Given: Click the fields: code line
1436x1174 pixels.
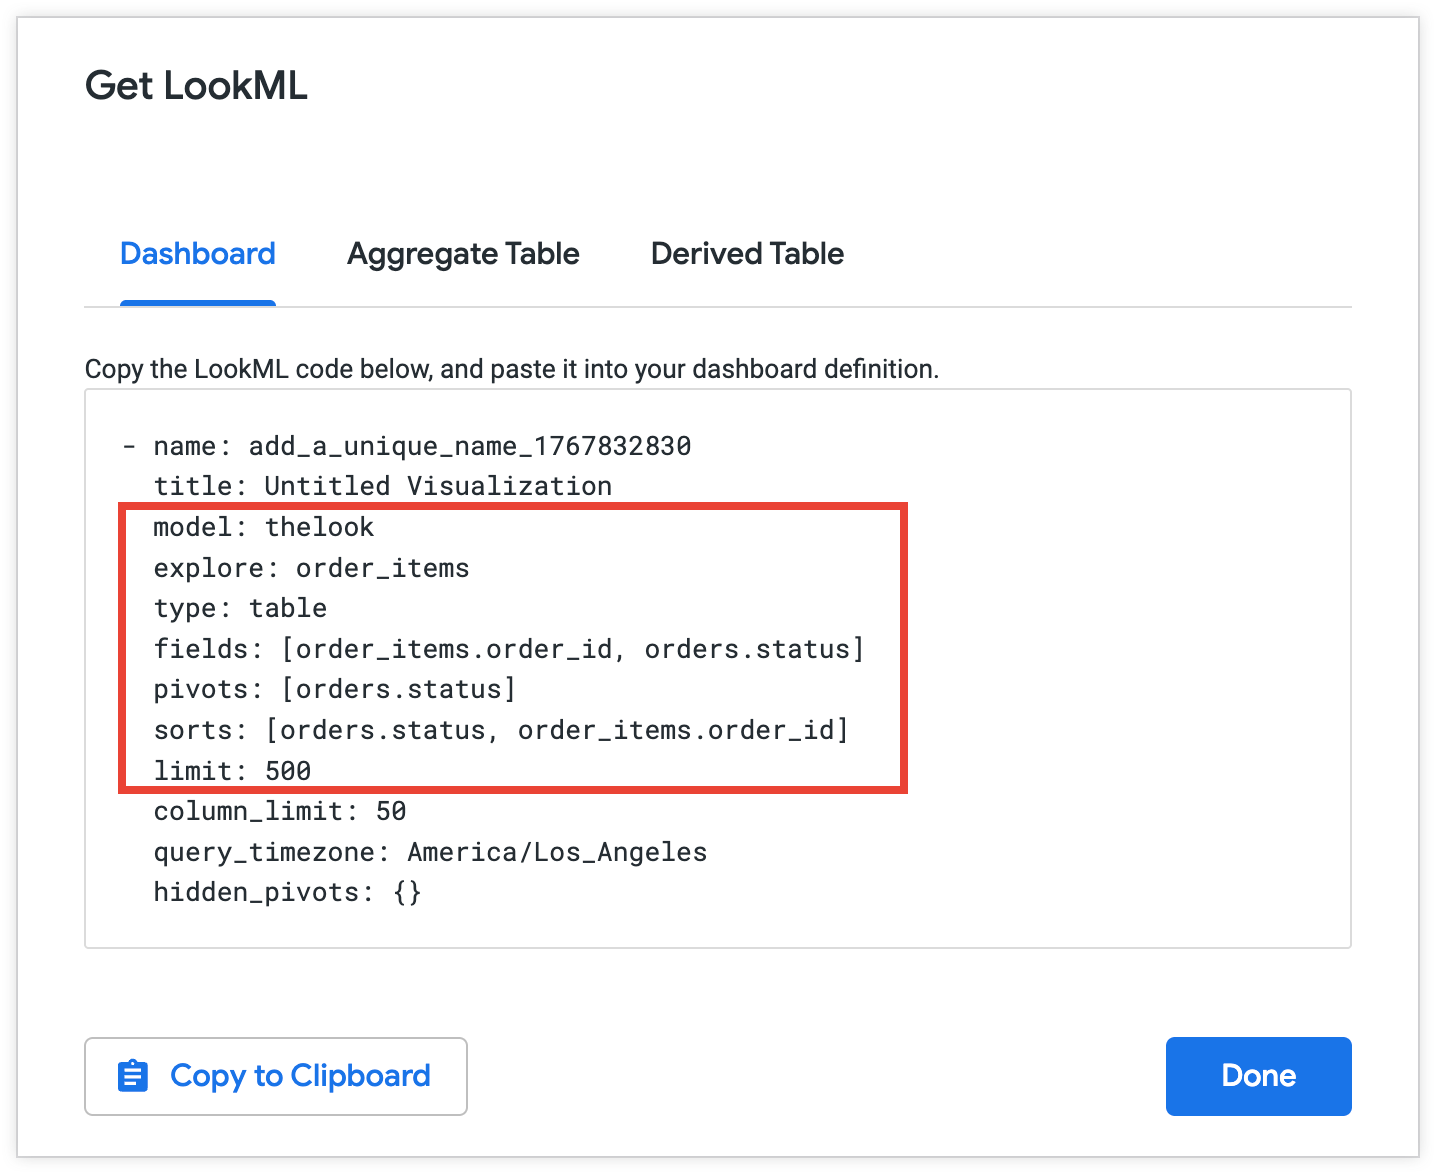Looking at the screenshot, I should (508, 649).
